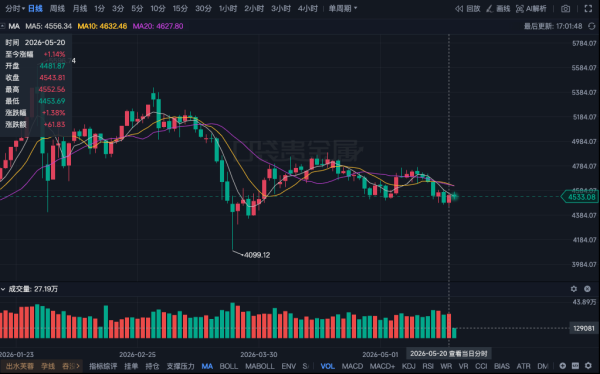Collapse the 成交量 volume panel
The height and width of the screenshot is (374, 600).
point(3,289)
